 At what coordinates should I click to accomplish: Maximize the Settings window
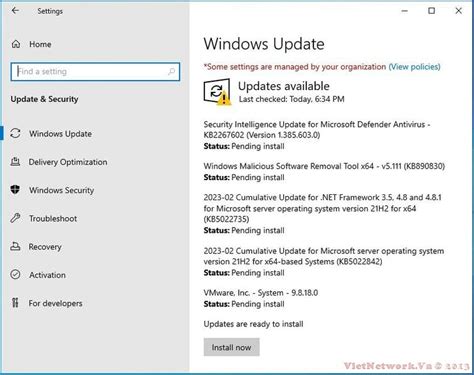pos(432,11)
